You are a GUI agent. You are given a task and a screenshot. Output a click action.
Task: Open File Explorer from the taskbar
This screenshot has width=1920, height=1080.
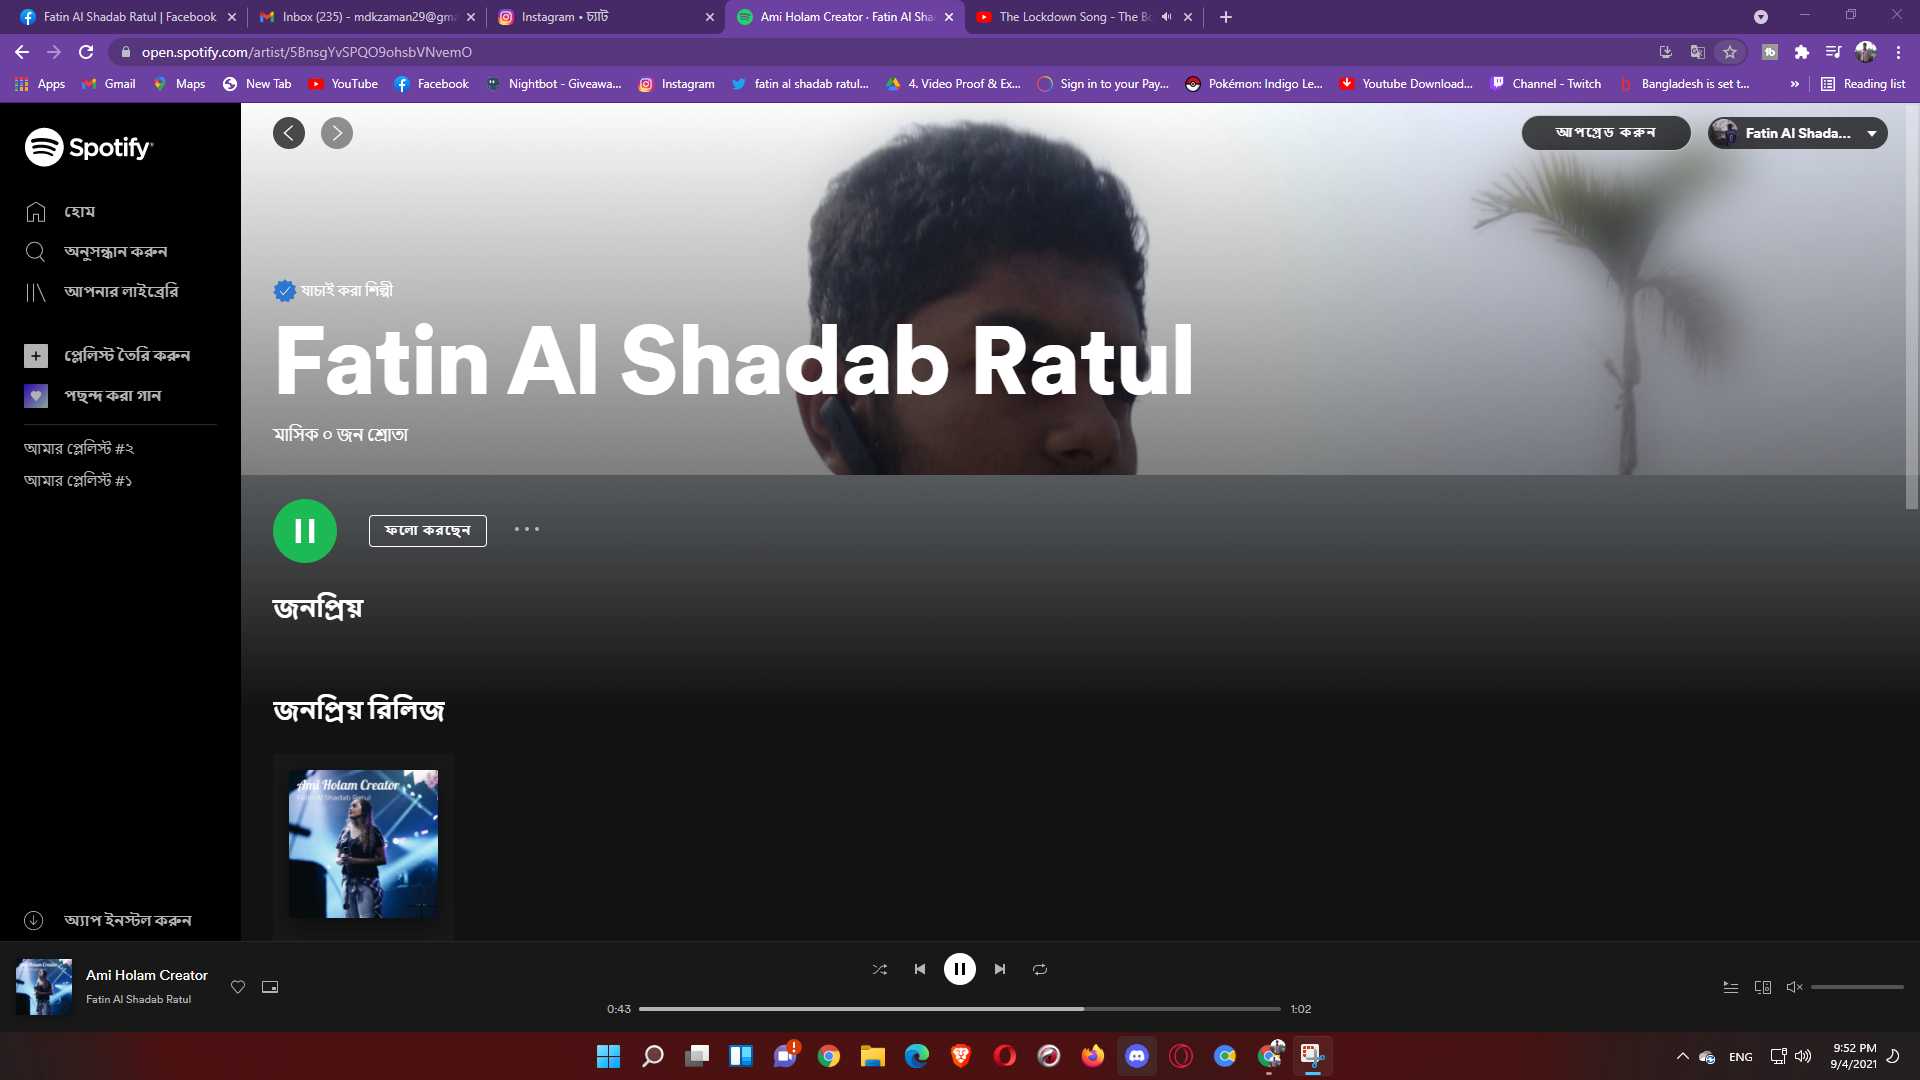873,1056
